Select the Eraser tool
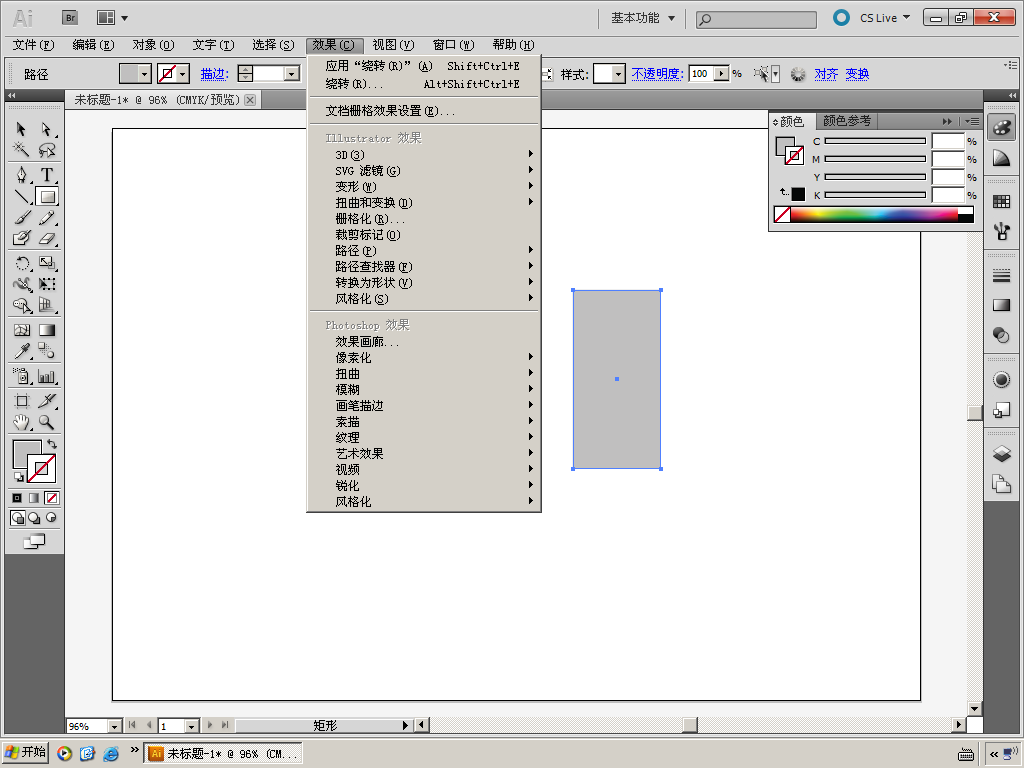1024x768 pixels. 46,238
